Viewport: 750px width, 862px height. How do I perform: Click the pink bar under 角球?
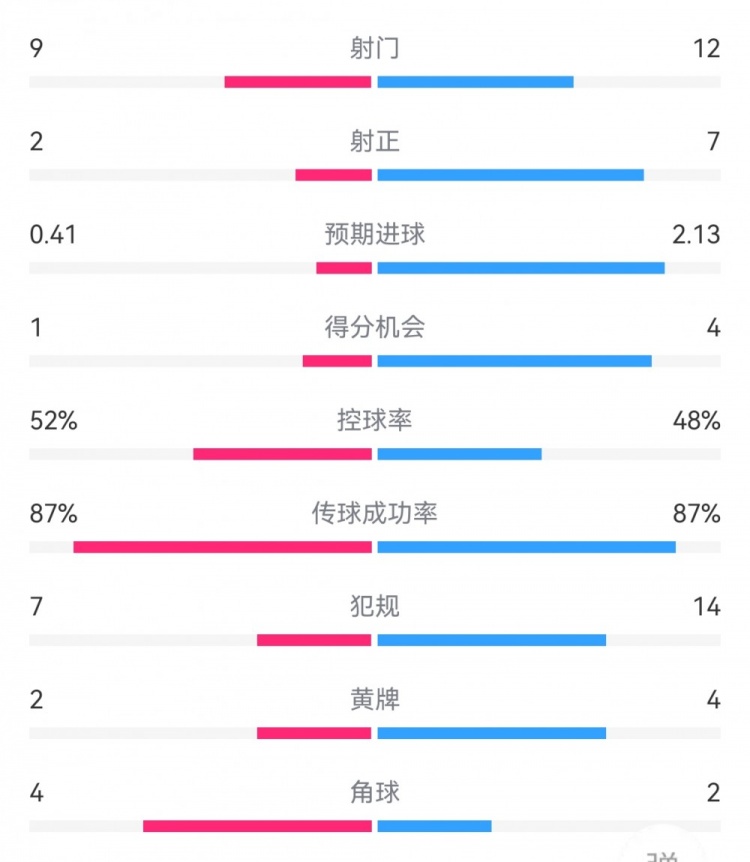[x=257, y=826]
